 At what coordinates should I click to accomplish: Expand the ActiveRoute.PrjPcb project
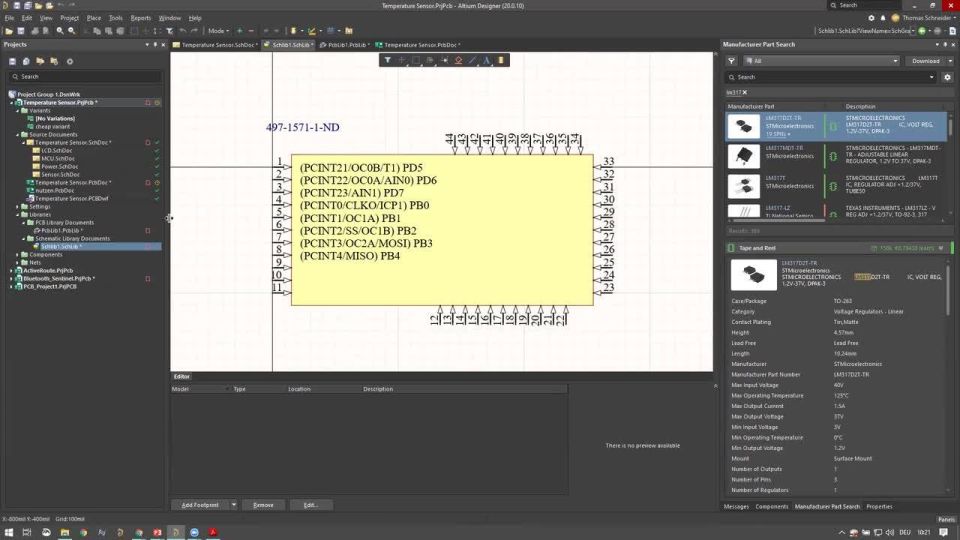click(x=12, y=271)
